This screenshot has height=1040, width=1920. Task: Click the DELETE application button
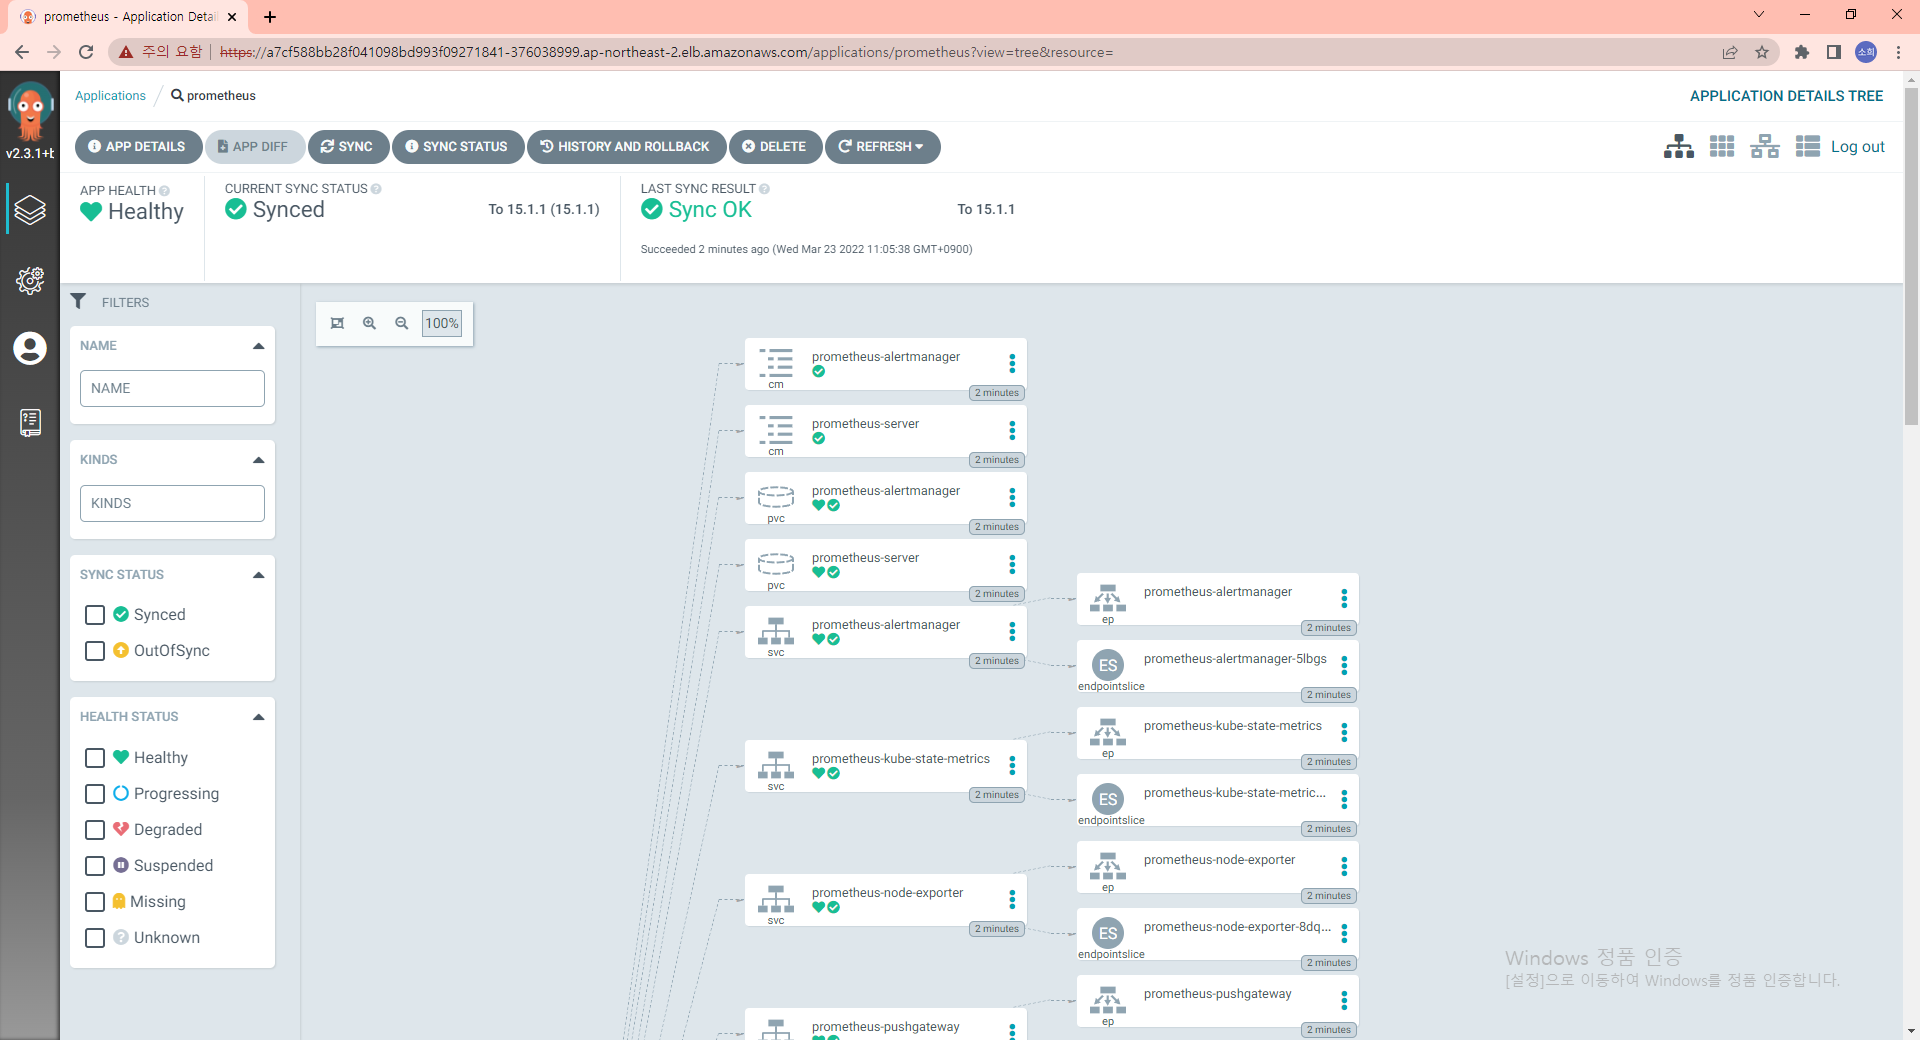(775, 147)
